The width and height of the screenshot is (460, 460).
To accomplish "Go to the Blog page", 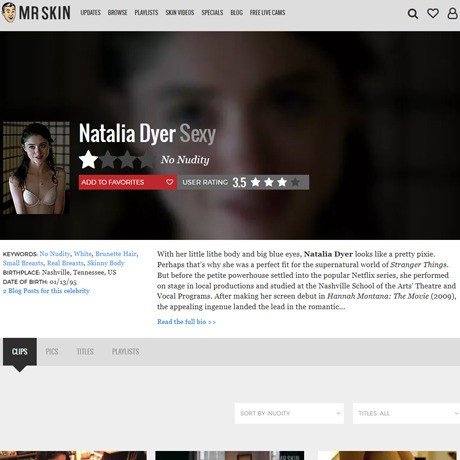I will pos(236,13).
